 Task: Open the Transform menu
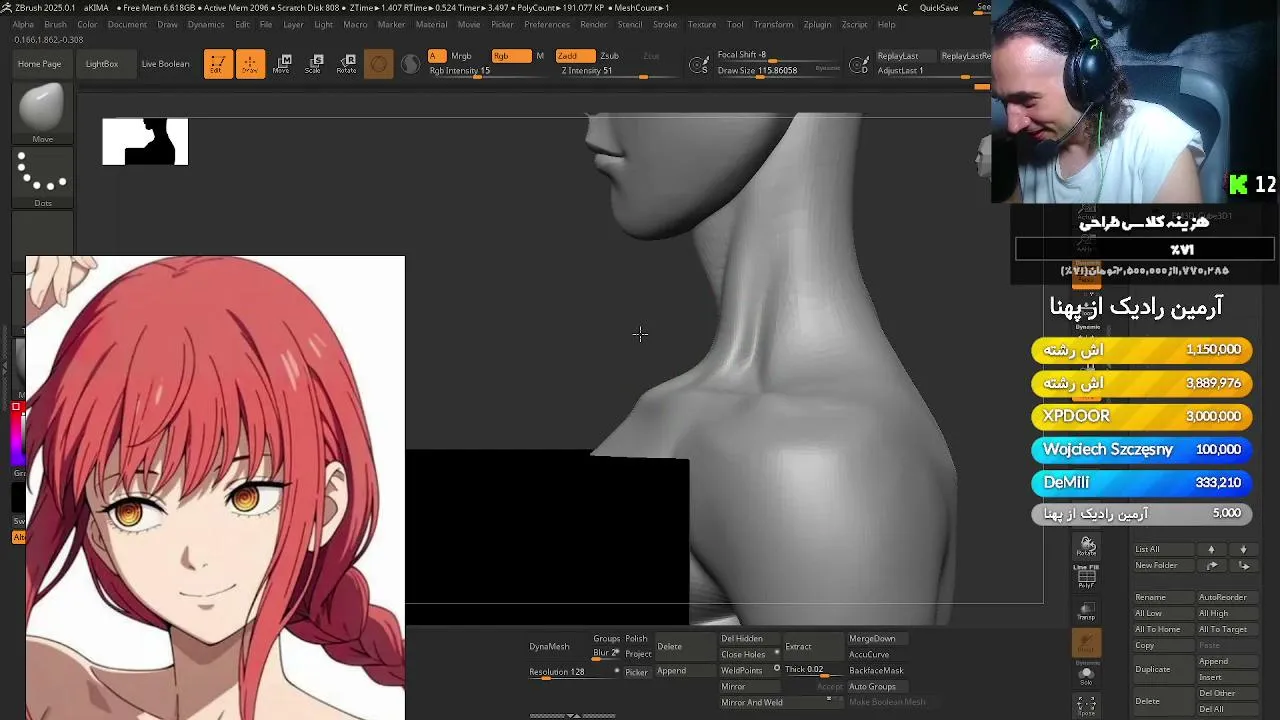[773, 24]
